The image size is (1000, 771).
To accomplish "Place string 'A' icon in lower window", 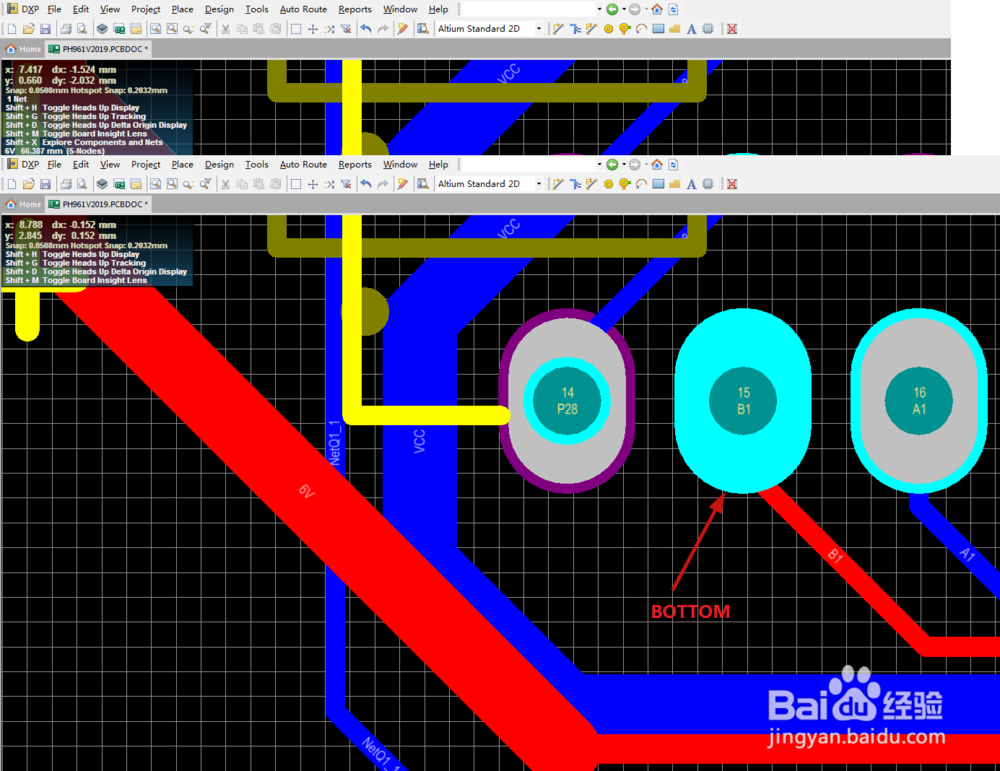I will click(x=691, y=184).
